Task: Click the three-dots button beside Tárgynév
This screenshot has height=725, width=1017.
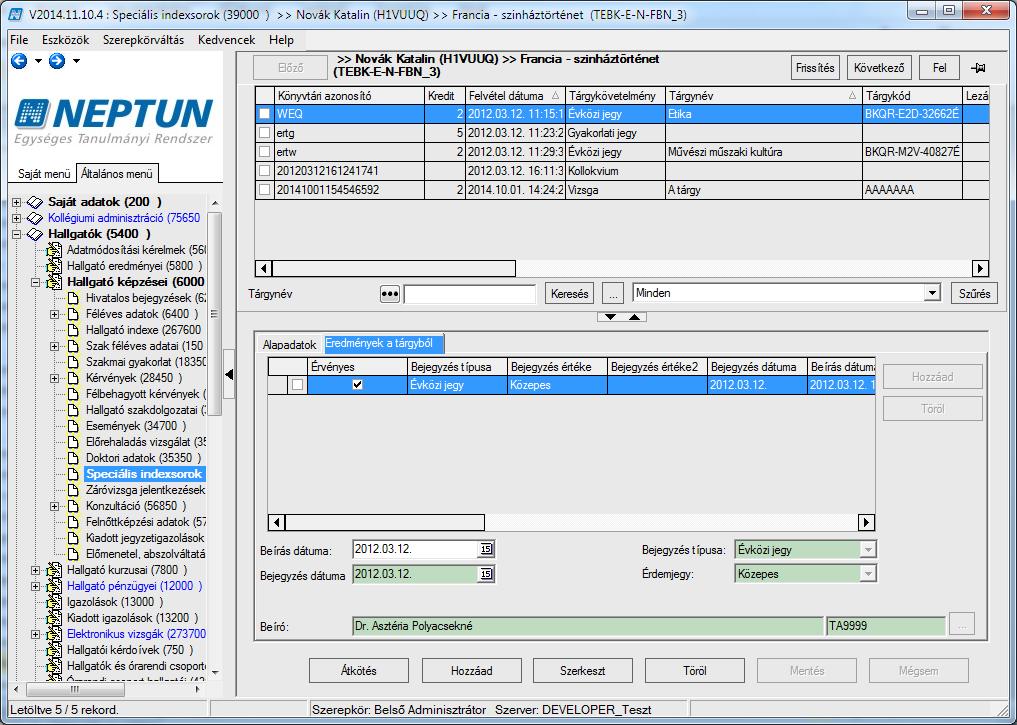Action: click(x=389, y=294)
